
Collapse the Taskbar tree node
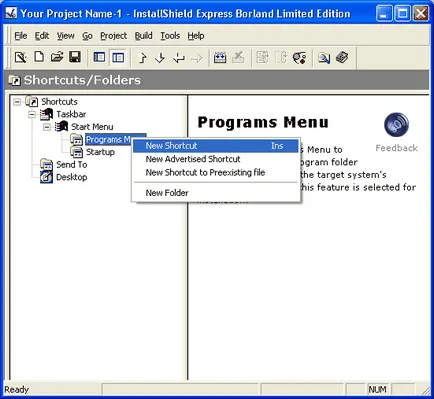[x=32, y=114]
